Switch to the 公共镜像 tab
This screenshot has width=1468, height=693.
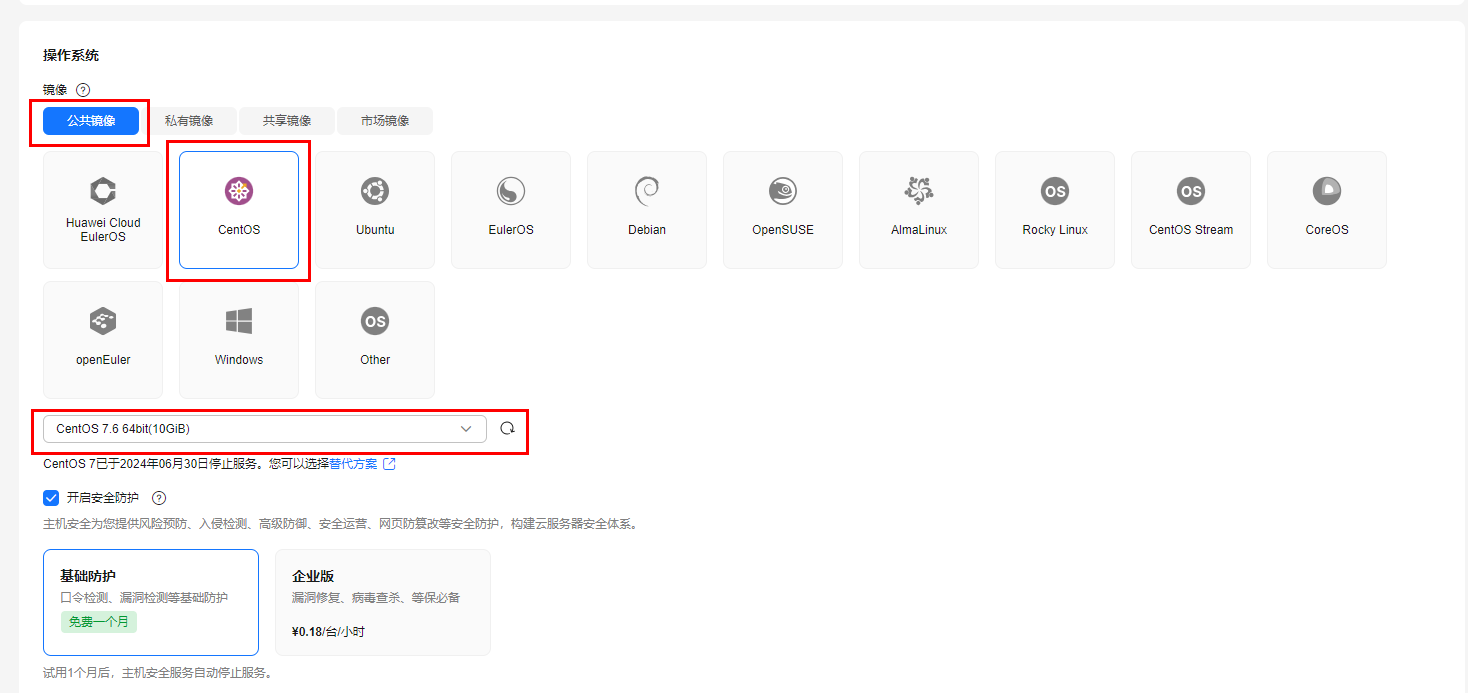(x=91, y=121)
